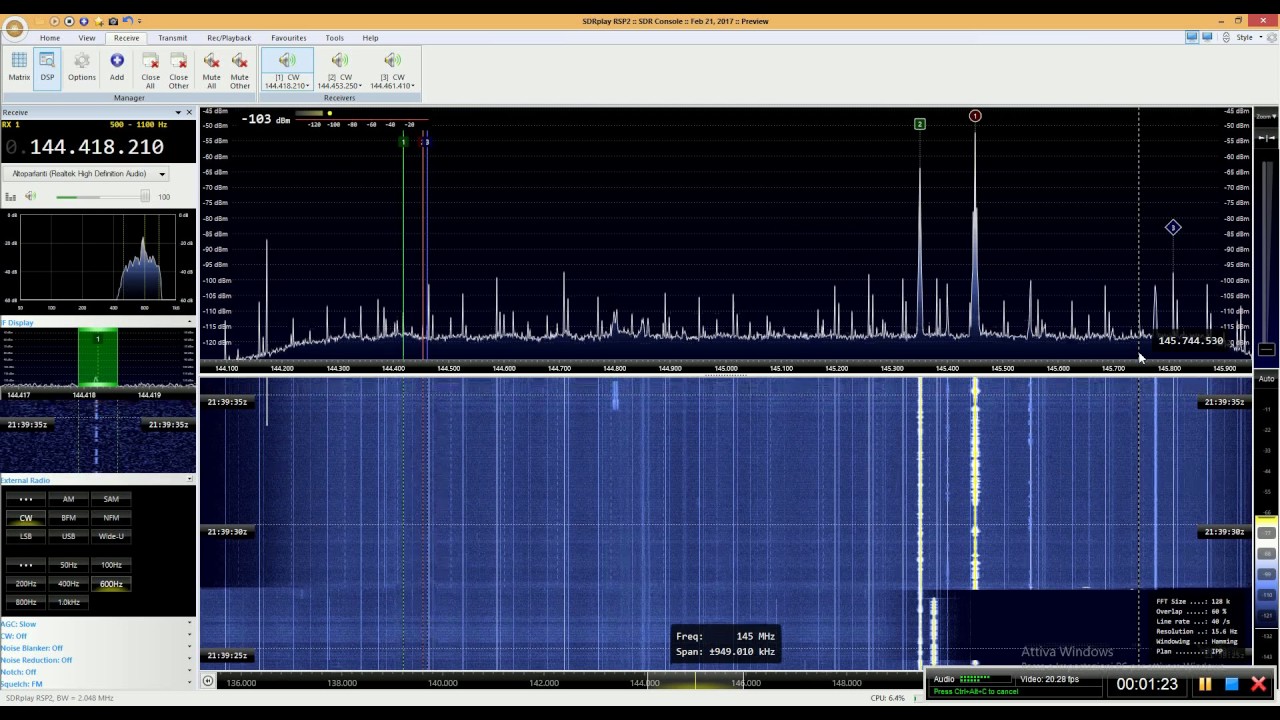Screen dimensions: 1280x720
Task: Select USB demodulation mode
Action: pos(68,536)
